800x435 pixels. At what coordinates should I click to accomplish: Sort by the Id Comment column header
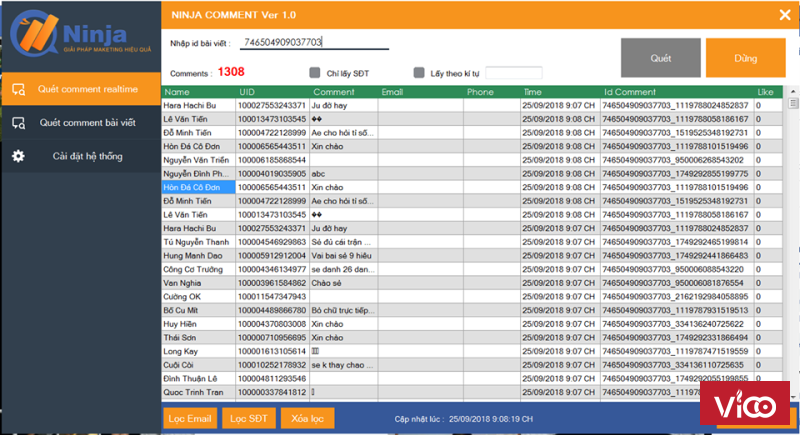pyautogui.click(x=678, y=92)
